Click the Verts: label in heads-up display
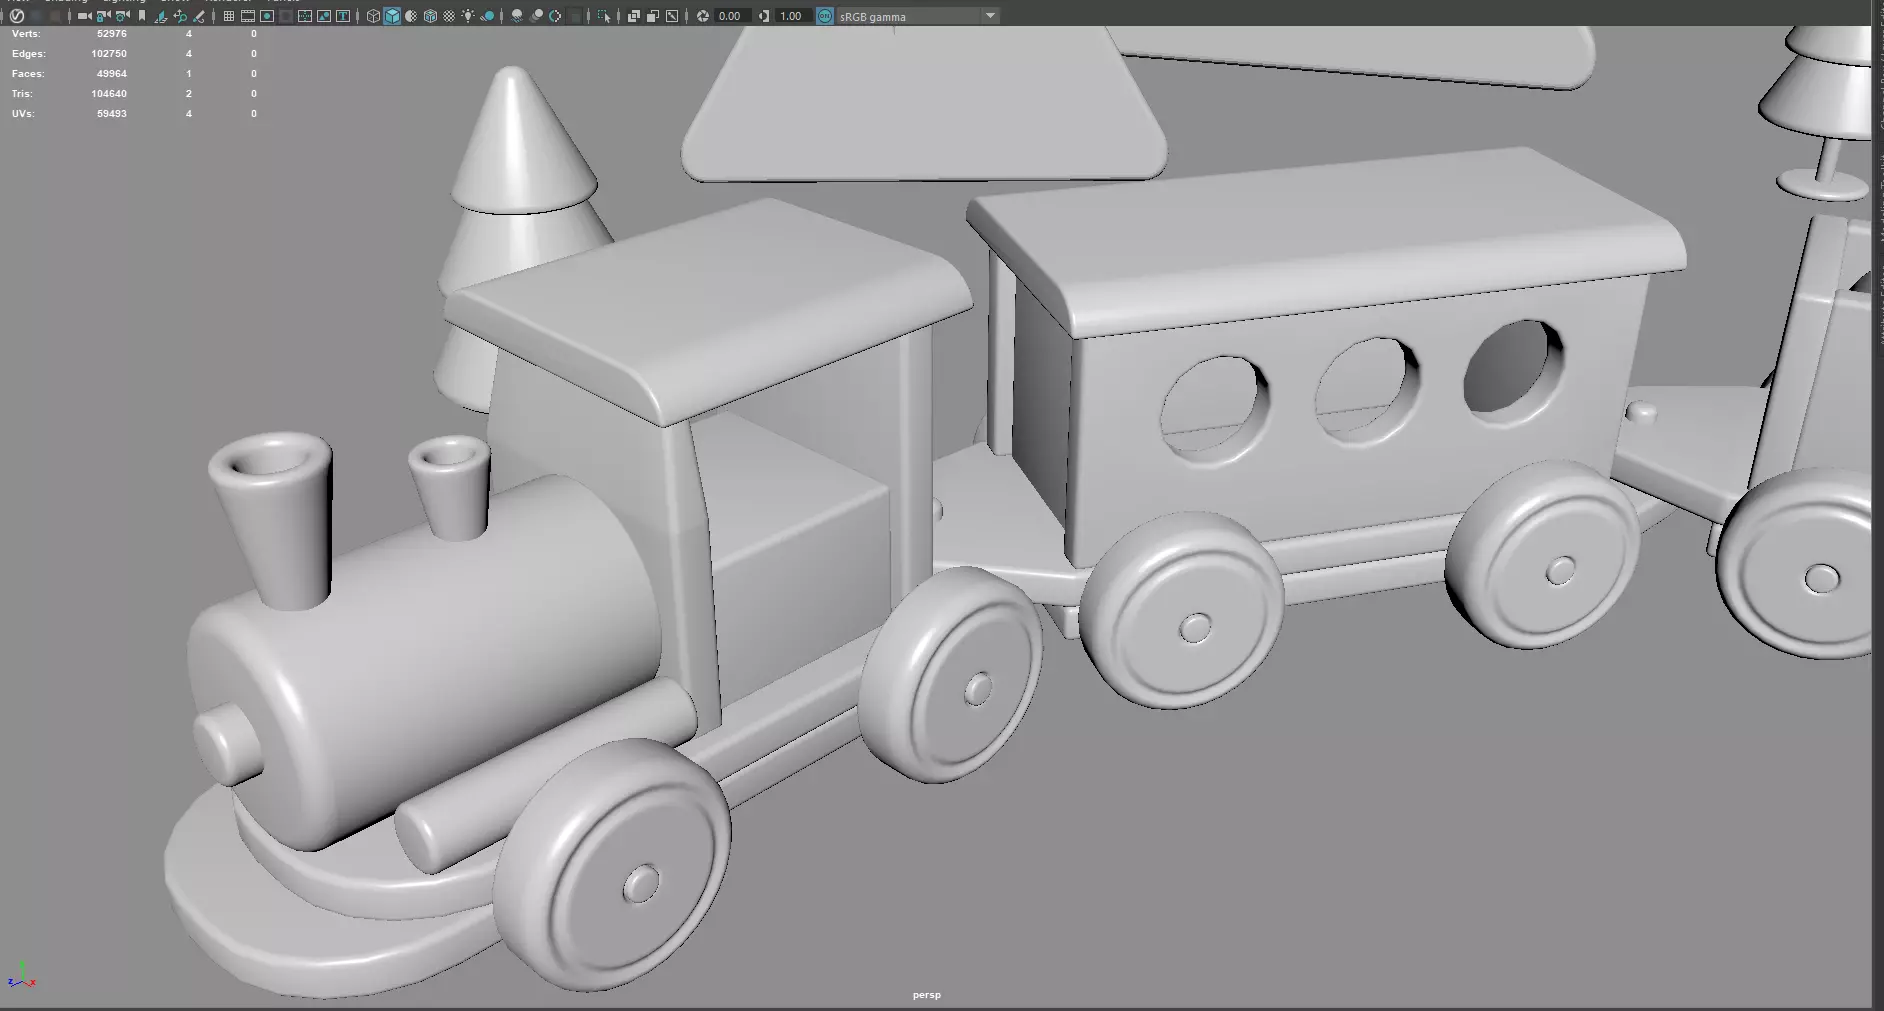This screenshot has width=1884, height=1011. [26, 34]
